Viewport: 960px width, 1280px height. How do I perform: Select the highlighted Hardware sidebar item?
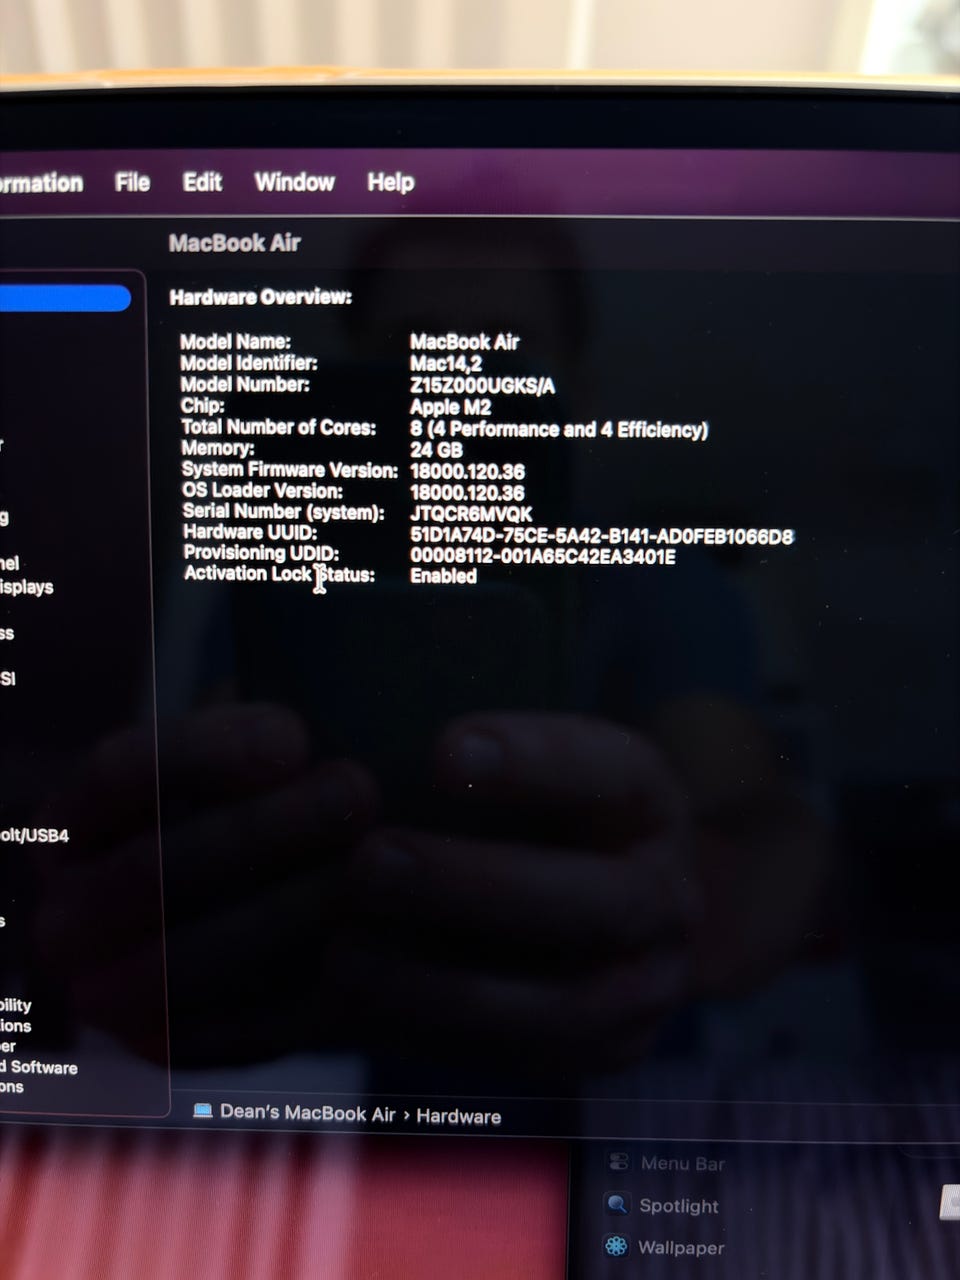[x=65, y=298]
